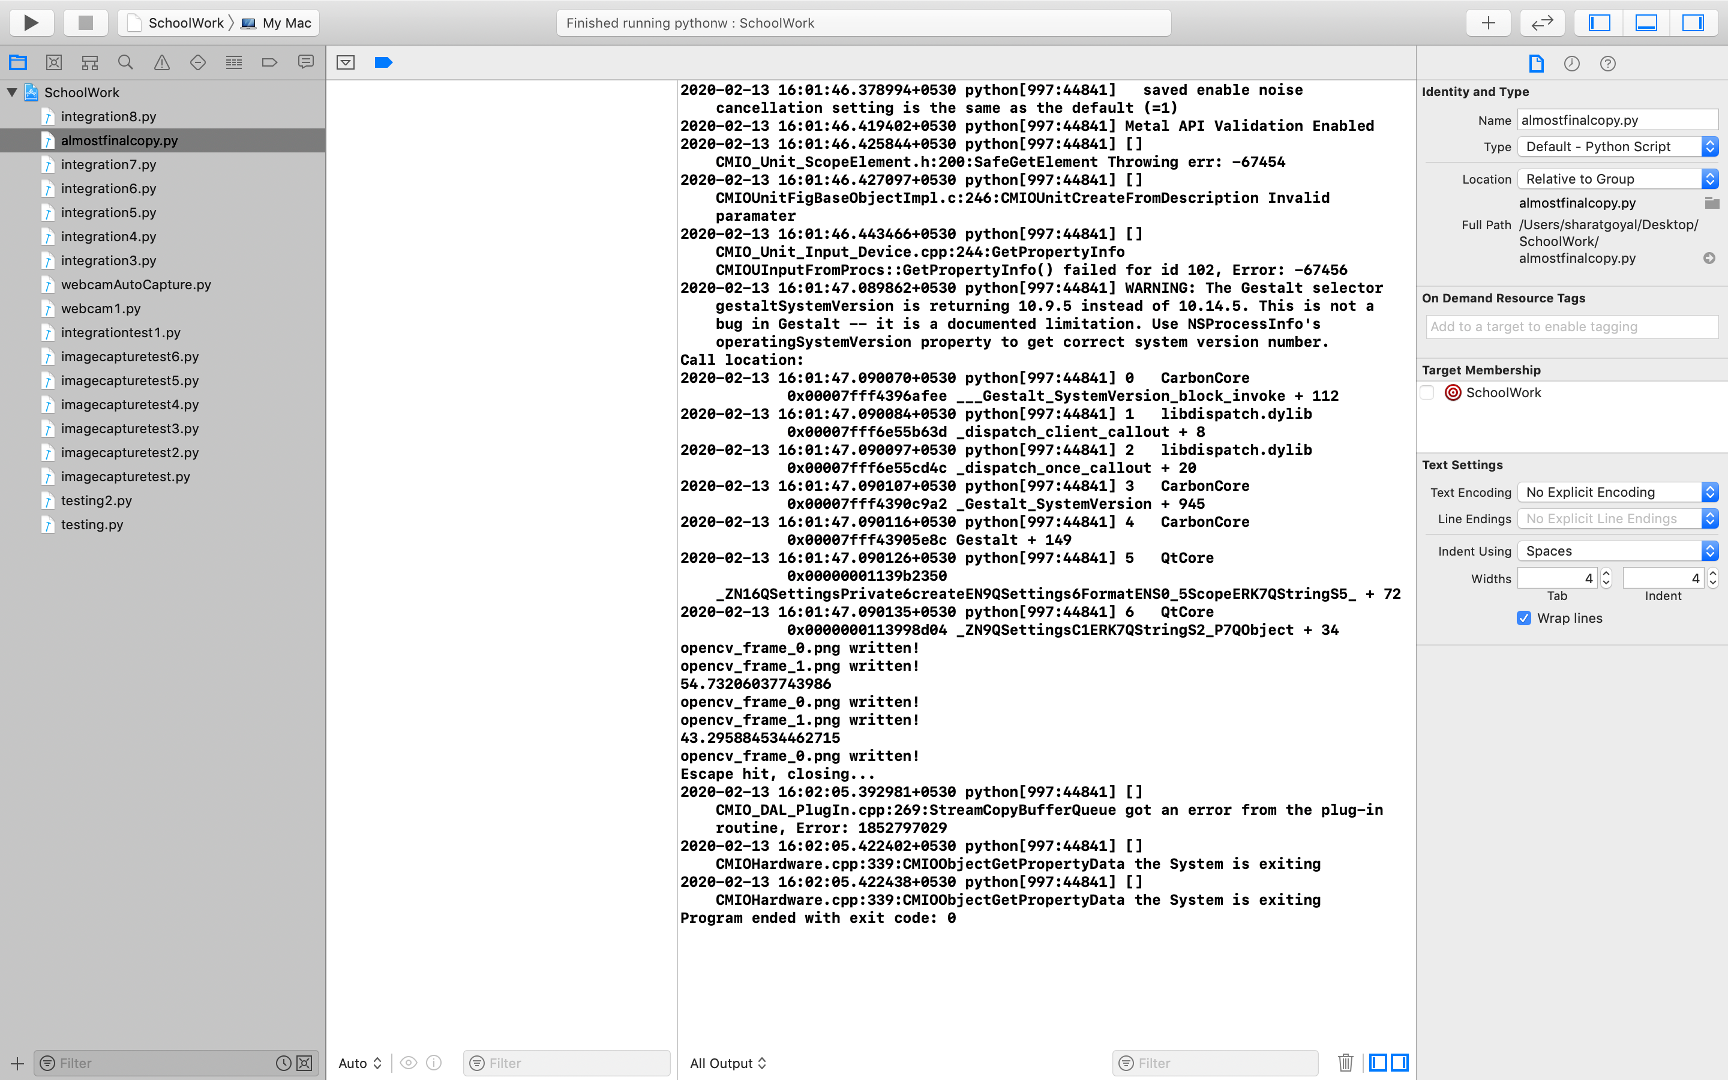The image size is (1728, 1080).
Task: Select the My Mac run destination
Action: pyautogui.click(x=277, y=23)
